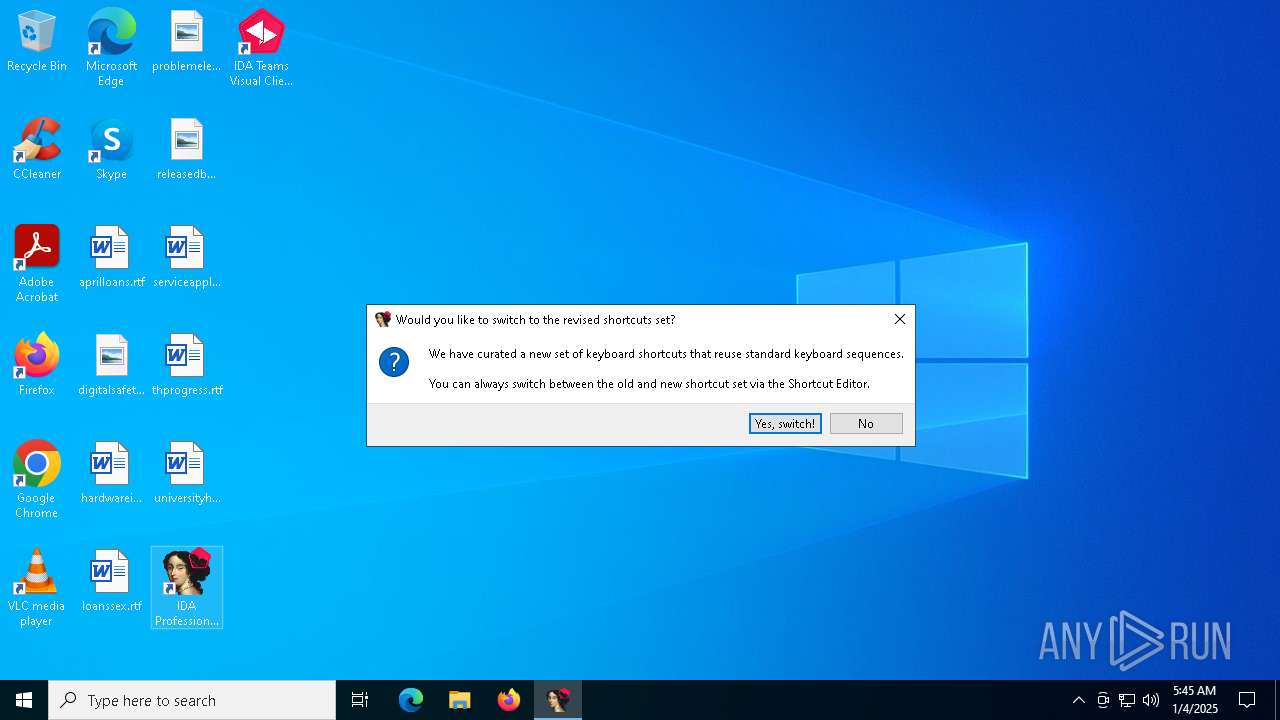
Task: Select IDA Professional desktop shortcut
Action: coord(187,588)
